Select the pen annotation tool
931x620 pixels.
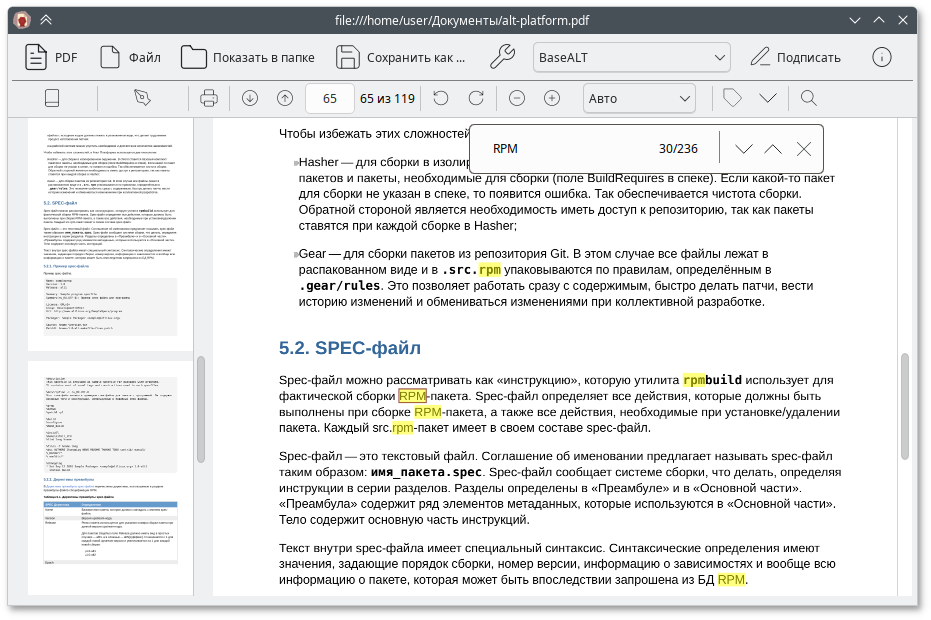[142, 98]
